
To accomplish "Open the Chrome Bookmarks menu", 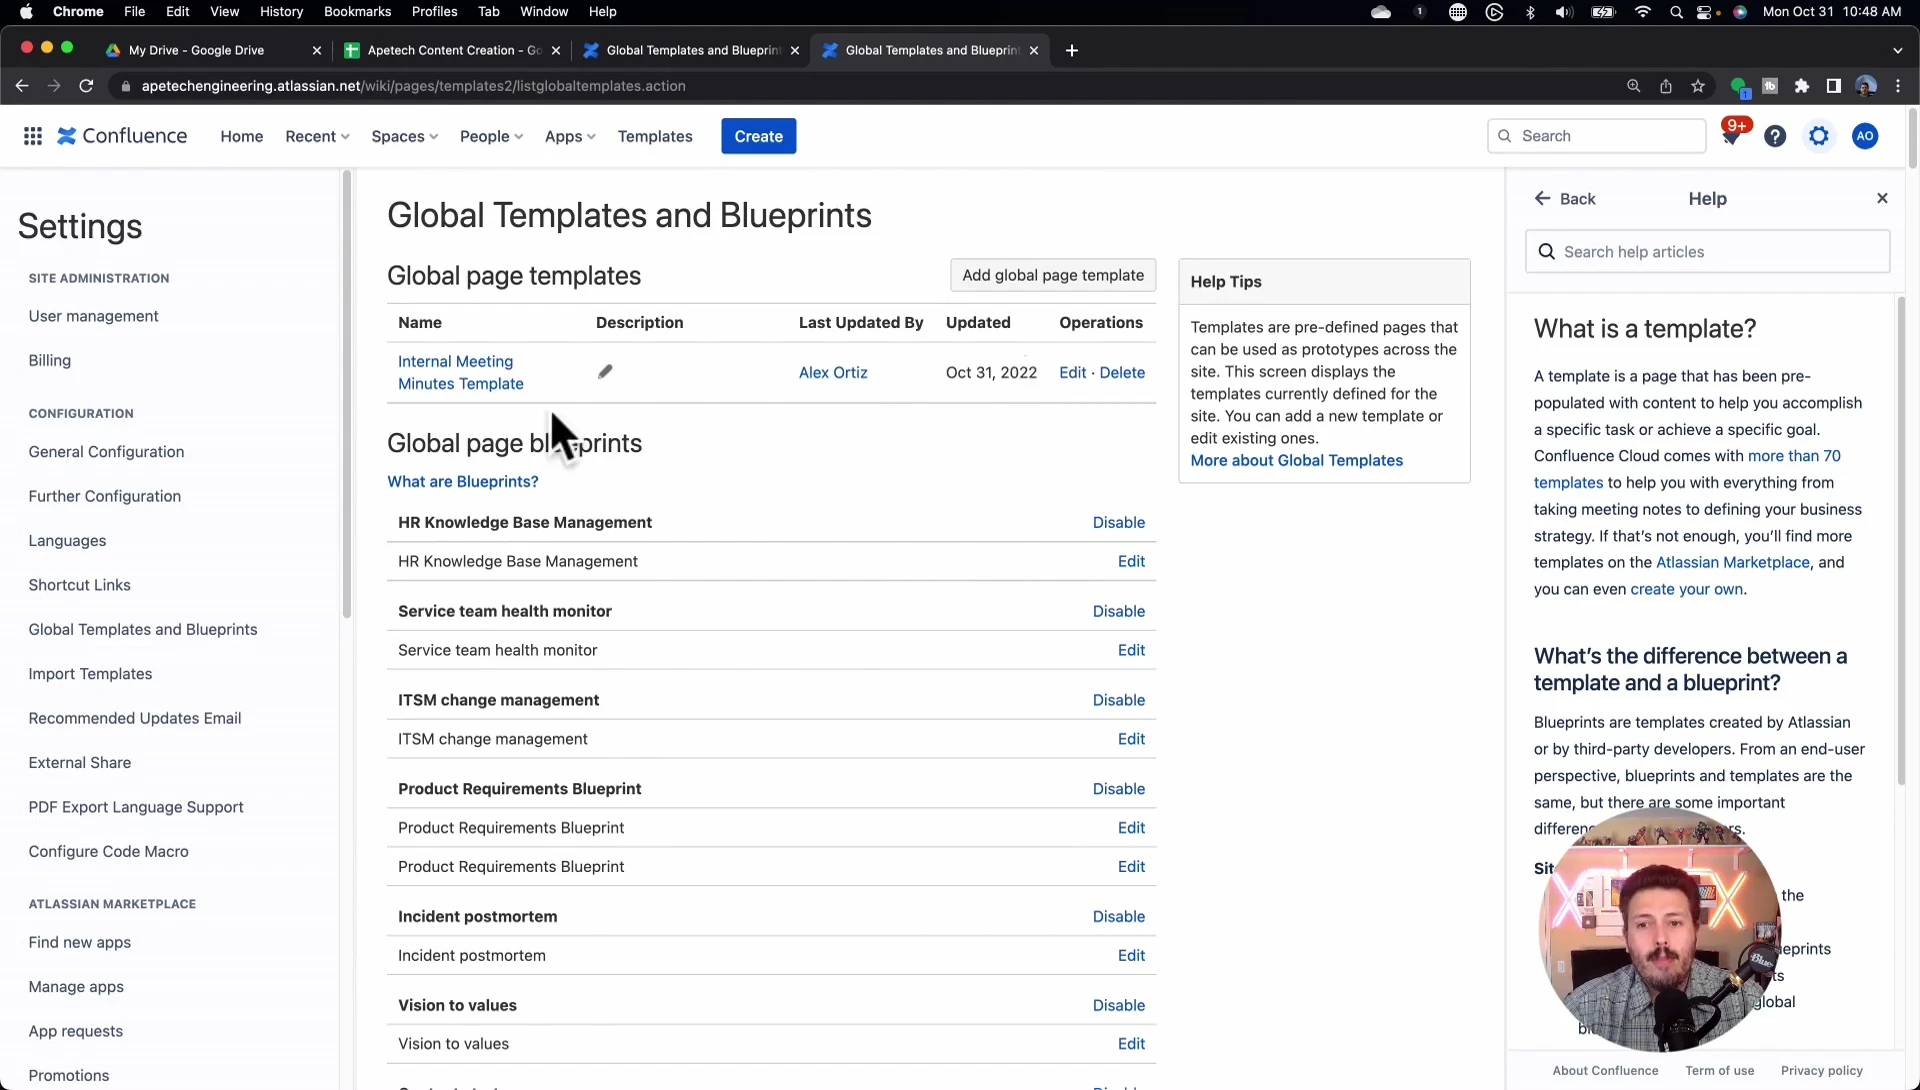I will (357, 12).
